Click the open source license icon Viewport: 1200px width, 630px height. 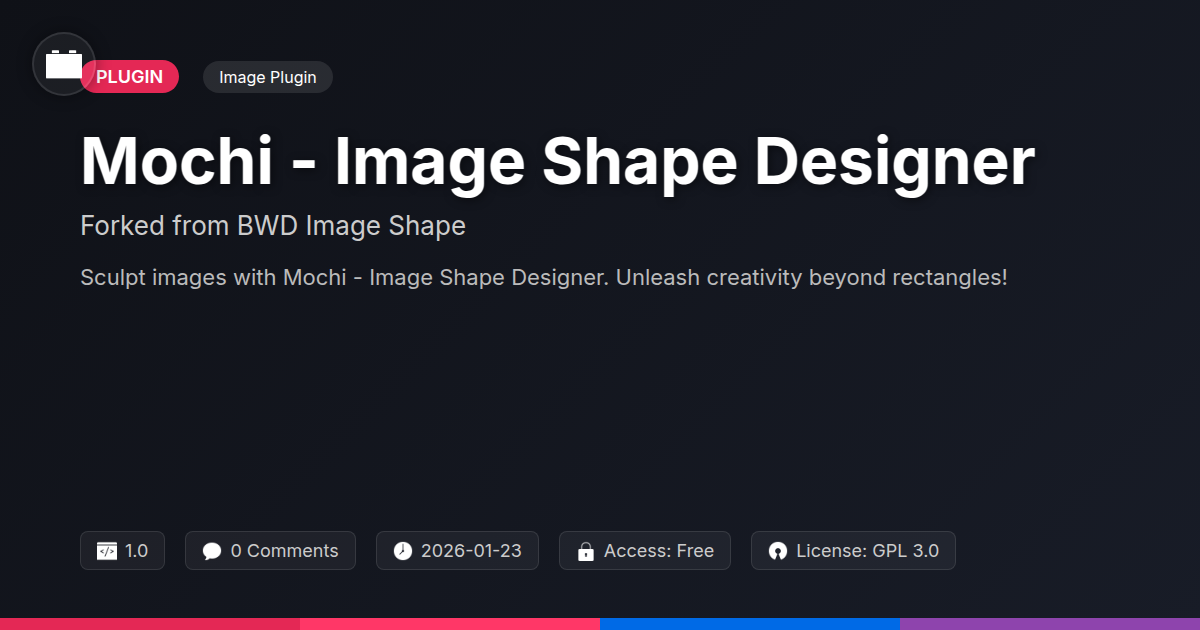[778, 551]
